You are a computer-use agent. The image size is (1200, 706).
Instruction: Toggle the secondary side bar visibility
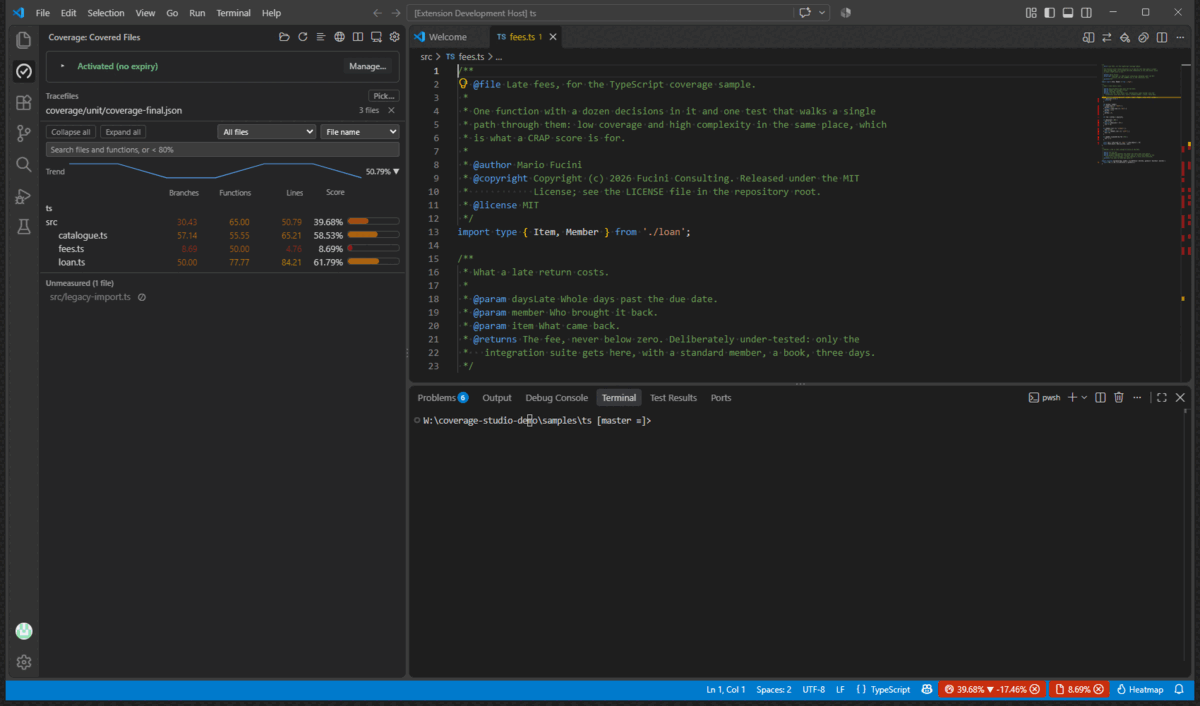click(x=1087, y=13)
